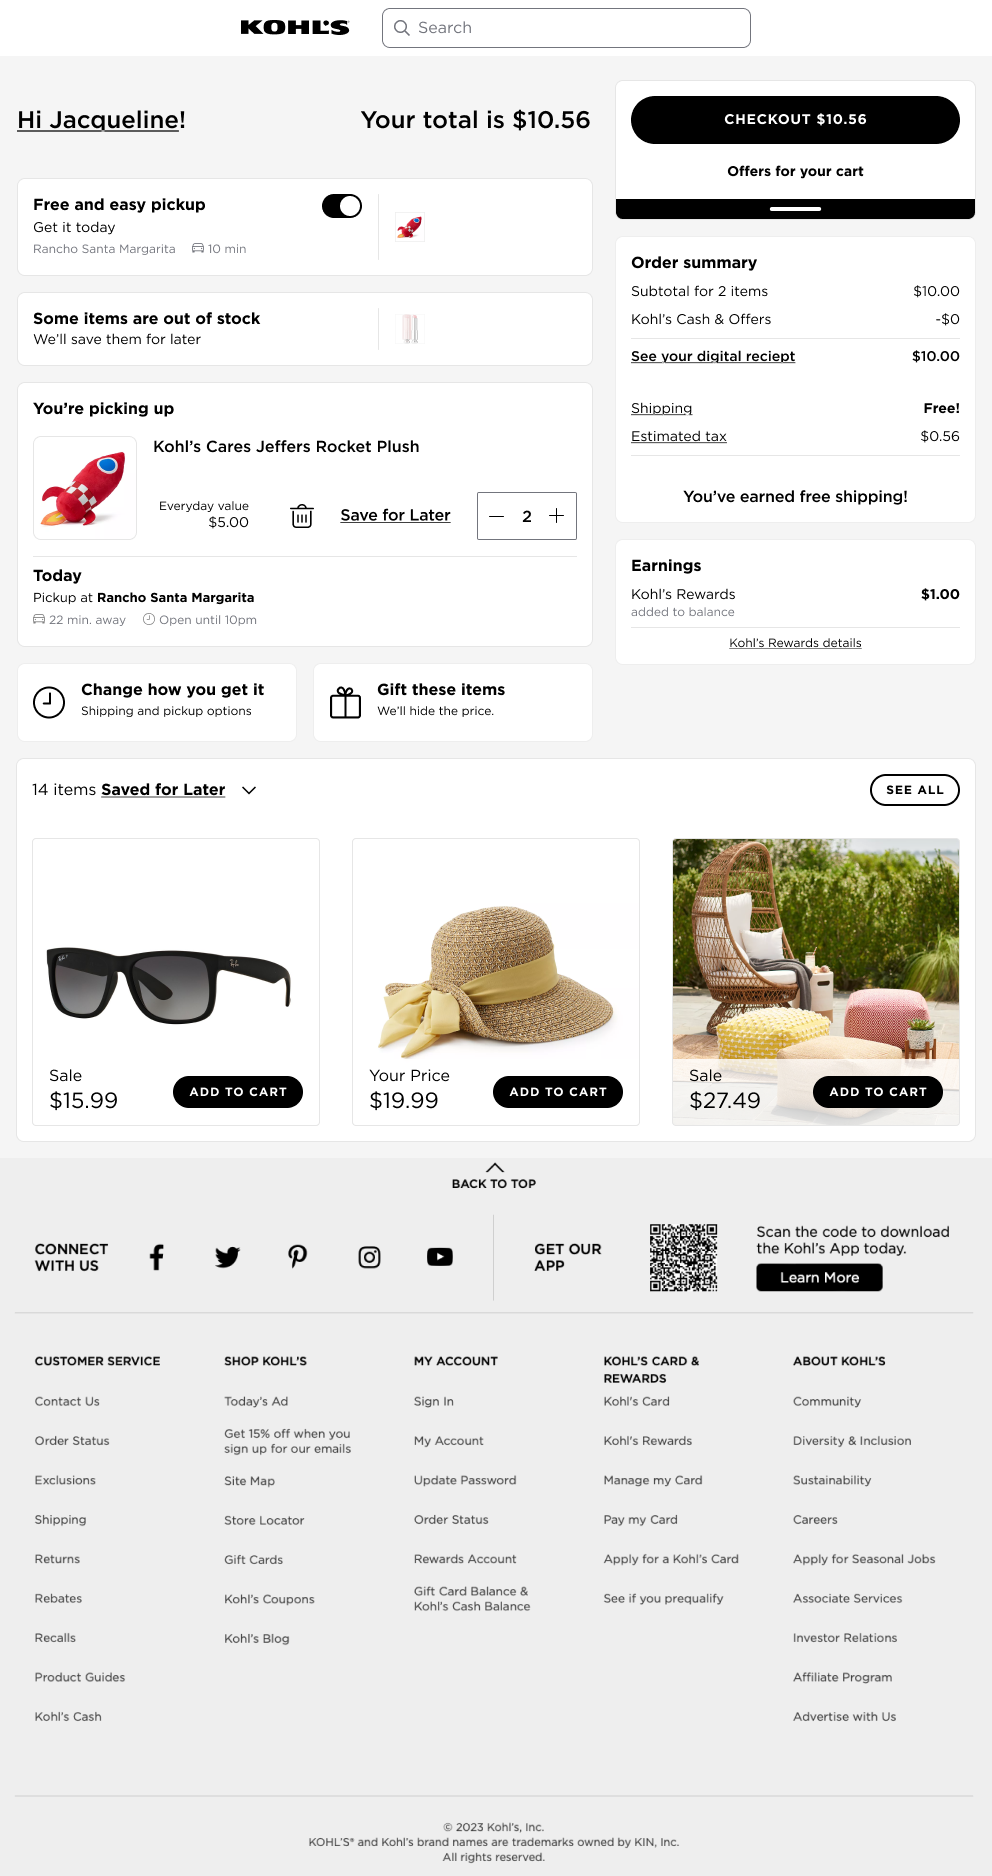The height and width of the screenshot is (1876, 992).
Task: Increase Rocket Plush quantity with plus
Action: click(x=557, y=516)
